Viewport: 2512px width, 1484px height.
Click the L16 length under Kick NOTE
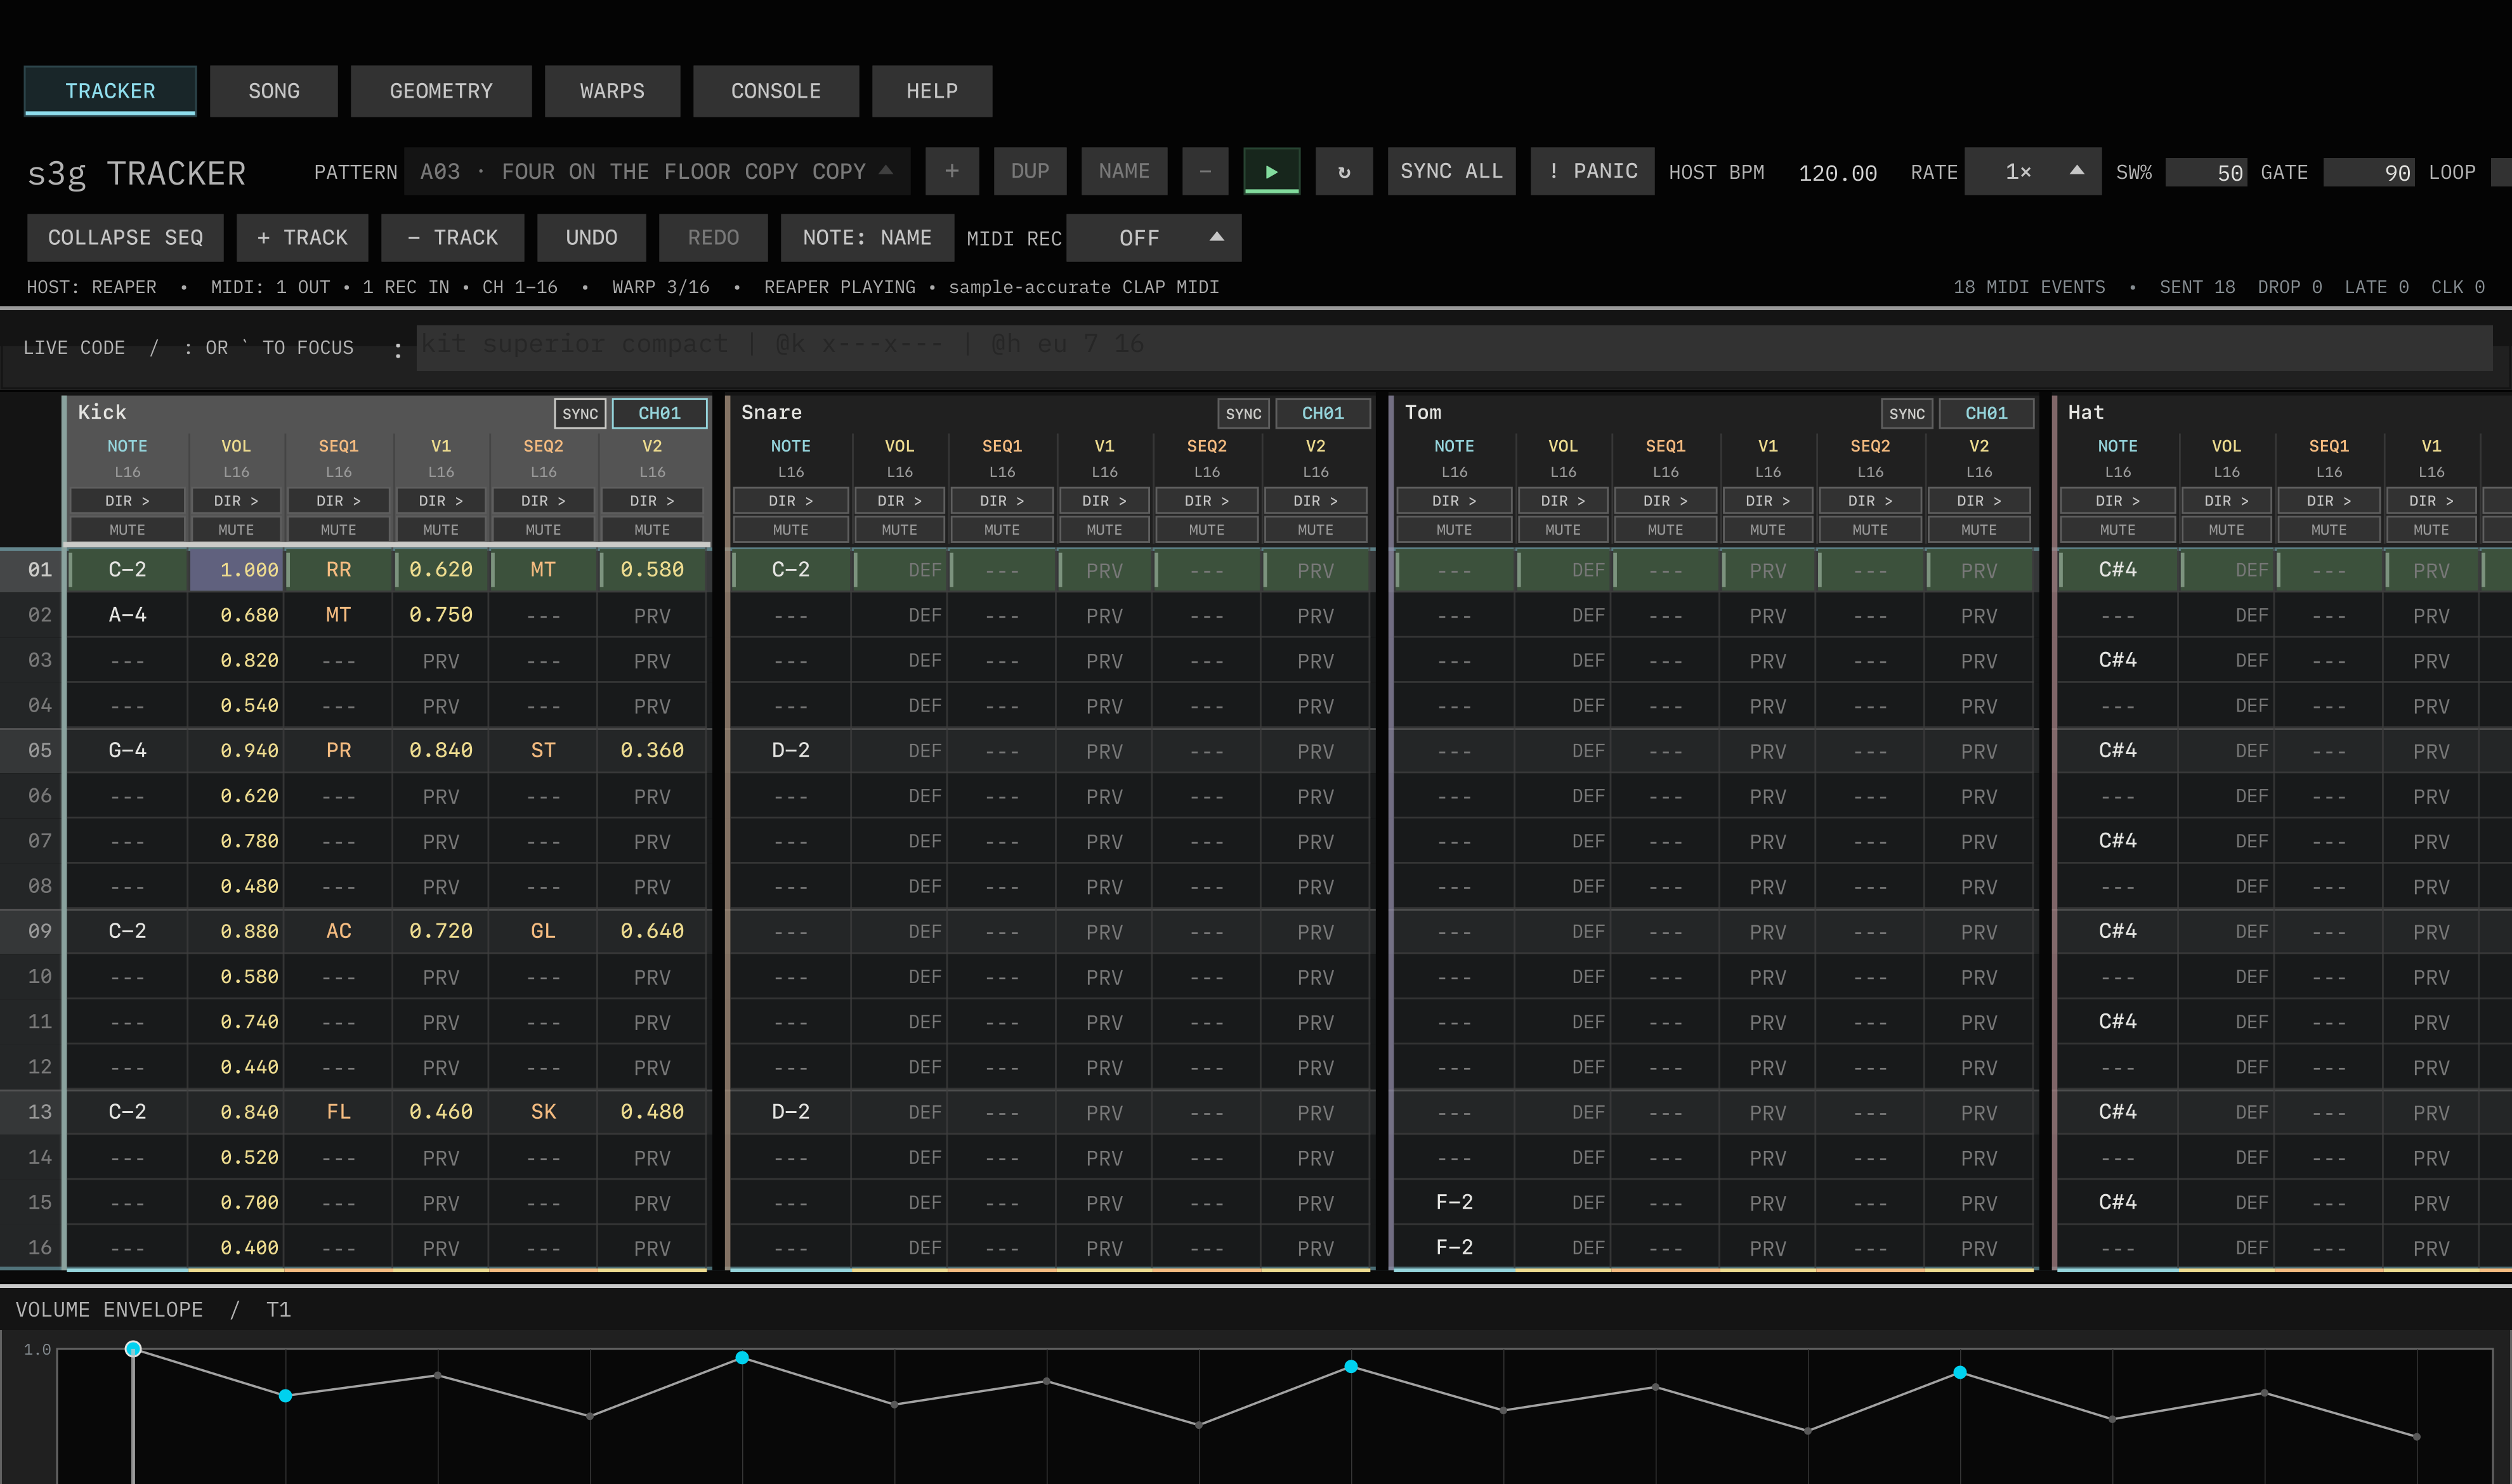coord(127,471)
